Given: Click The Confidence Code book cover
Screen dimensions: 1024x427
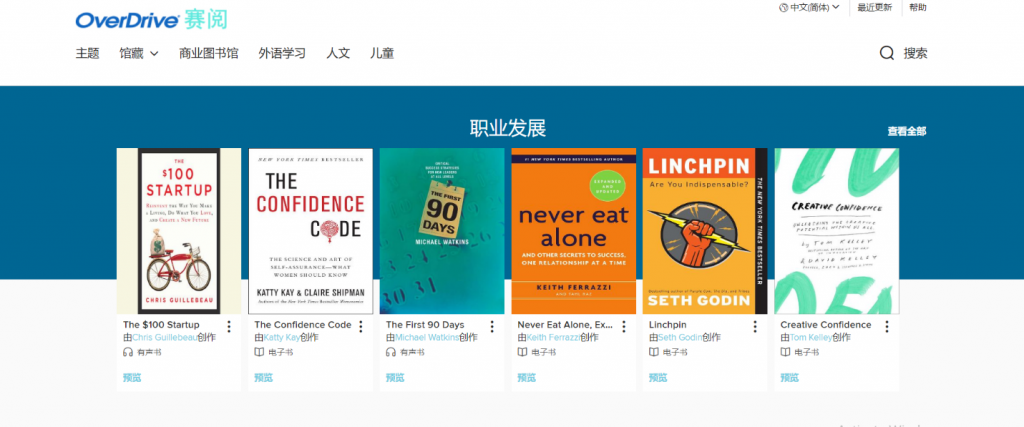Looking at the screenshot, I should tap(310, 231).
